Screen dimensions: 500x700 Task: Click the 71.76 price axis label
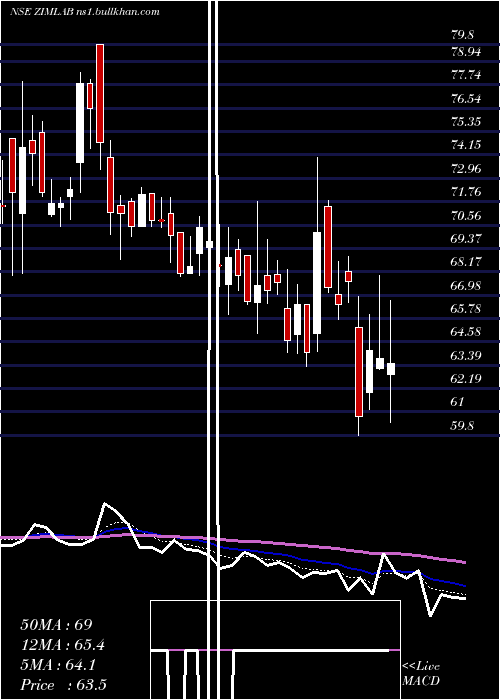[x=466, y=192]
